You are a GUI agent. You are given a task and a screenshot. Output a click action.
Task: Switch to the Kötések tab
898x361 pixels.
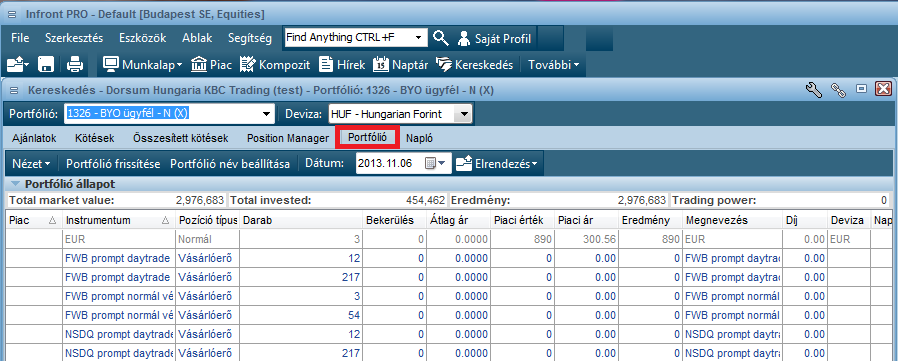coord(94,138)
